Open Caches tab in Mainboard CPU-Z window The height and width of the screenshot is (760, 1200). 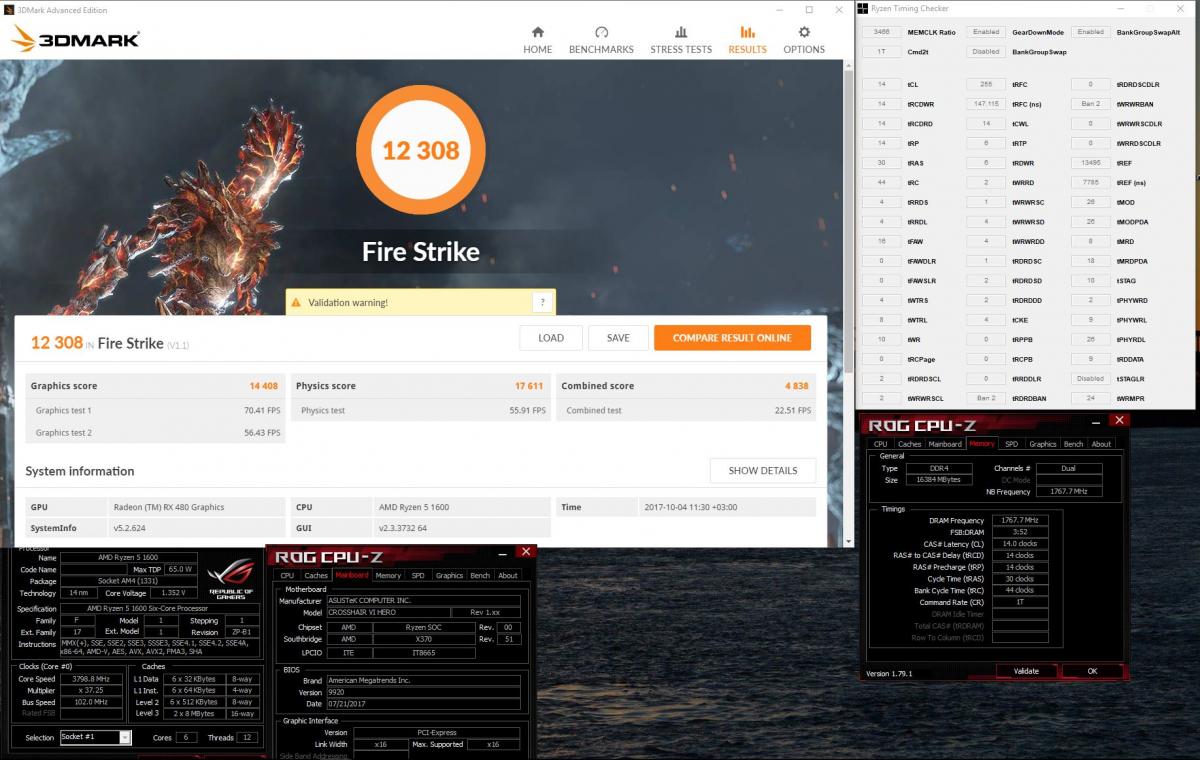[316, 575]
